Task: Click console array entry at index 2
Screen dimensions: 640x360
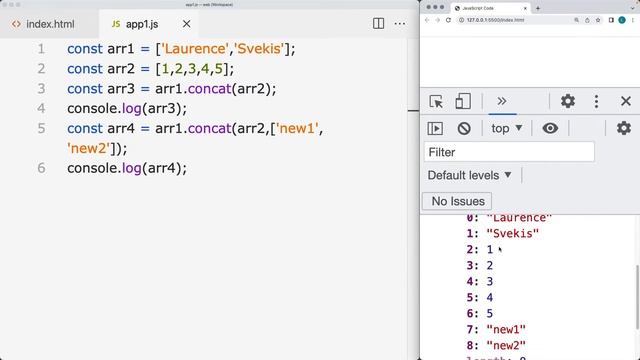Action: point(480,249)
